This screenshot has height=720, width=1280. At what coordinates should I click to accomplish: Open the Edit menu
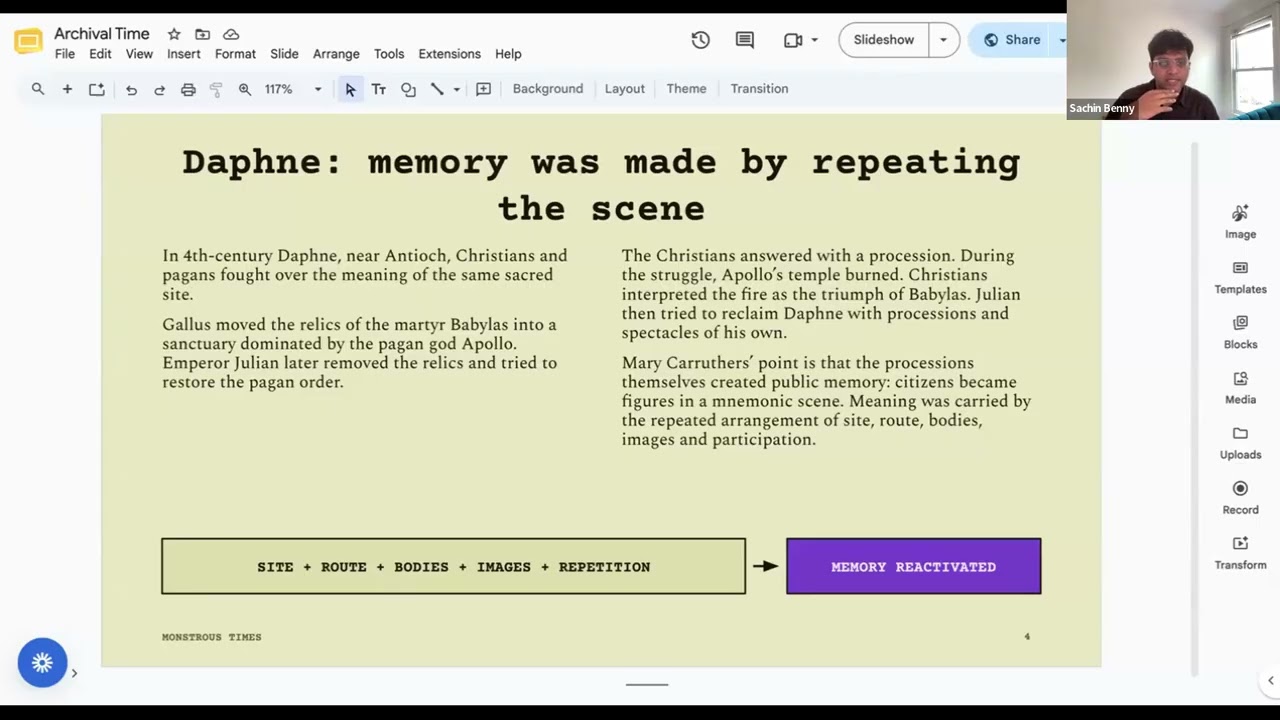pyautogui.click(x=100, y=54)
